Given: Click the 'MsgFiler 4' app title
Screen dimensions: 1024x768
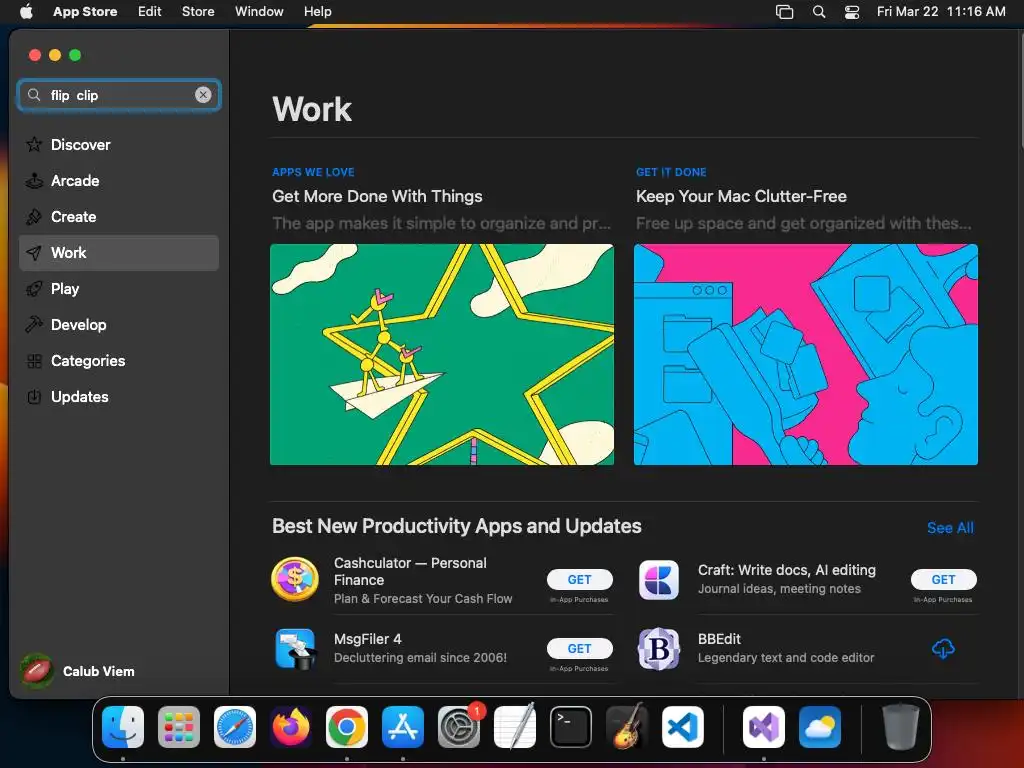Looking at the screenshot, I should [368, 639].
